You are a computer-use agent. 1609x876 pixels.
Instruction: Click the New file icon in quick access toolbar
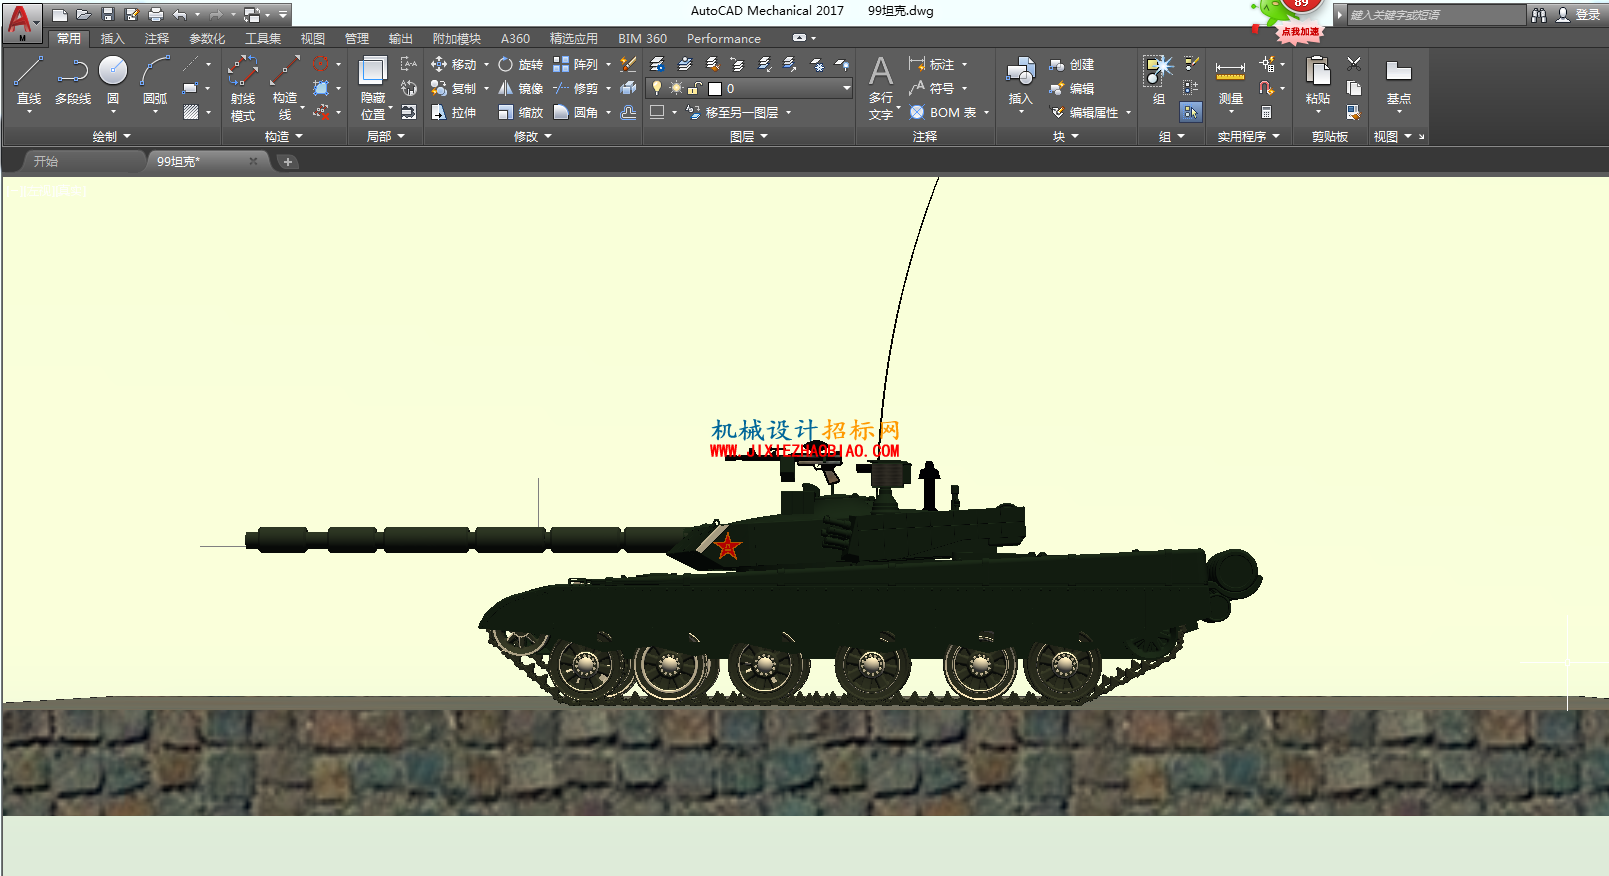[60, 14]
